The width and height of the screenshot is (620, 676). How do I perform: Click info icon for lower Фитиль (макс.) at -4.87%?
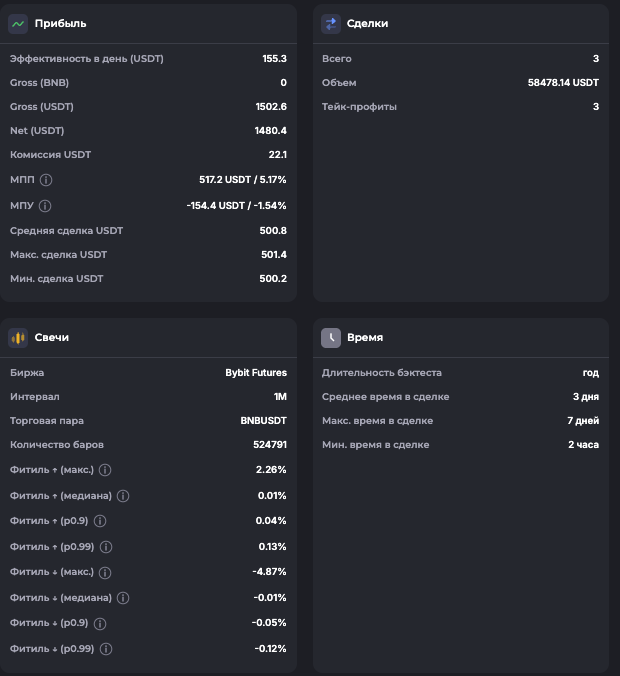coord(106,572)
